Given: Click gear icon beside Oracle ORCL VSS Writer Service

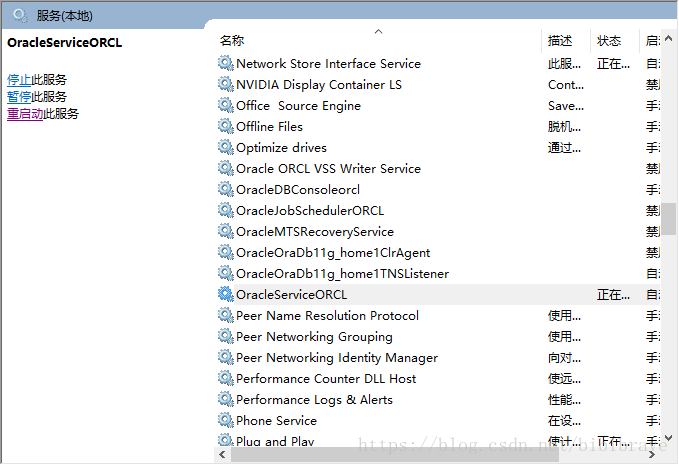Looking at the screenshot, I should coord(226,168).
